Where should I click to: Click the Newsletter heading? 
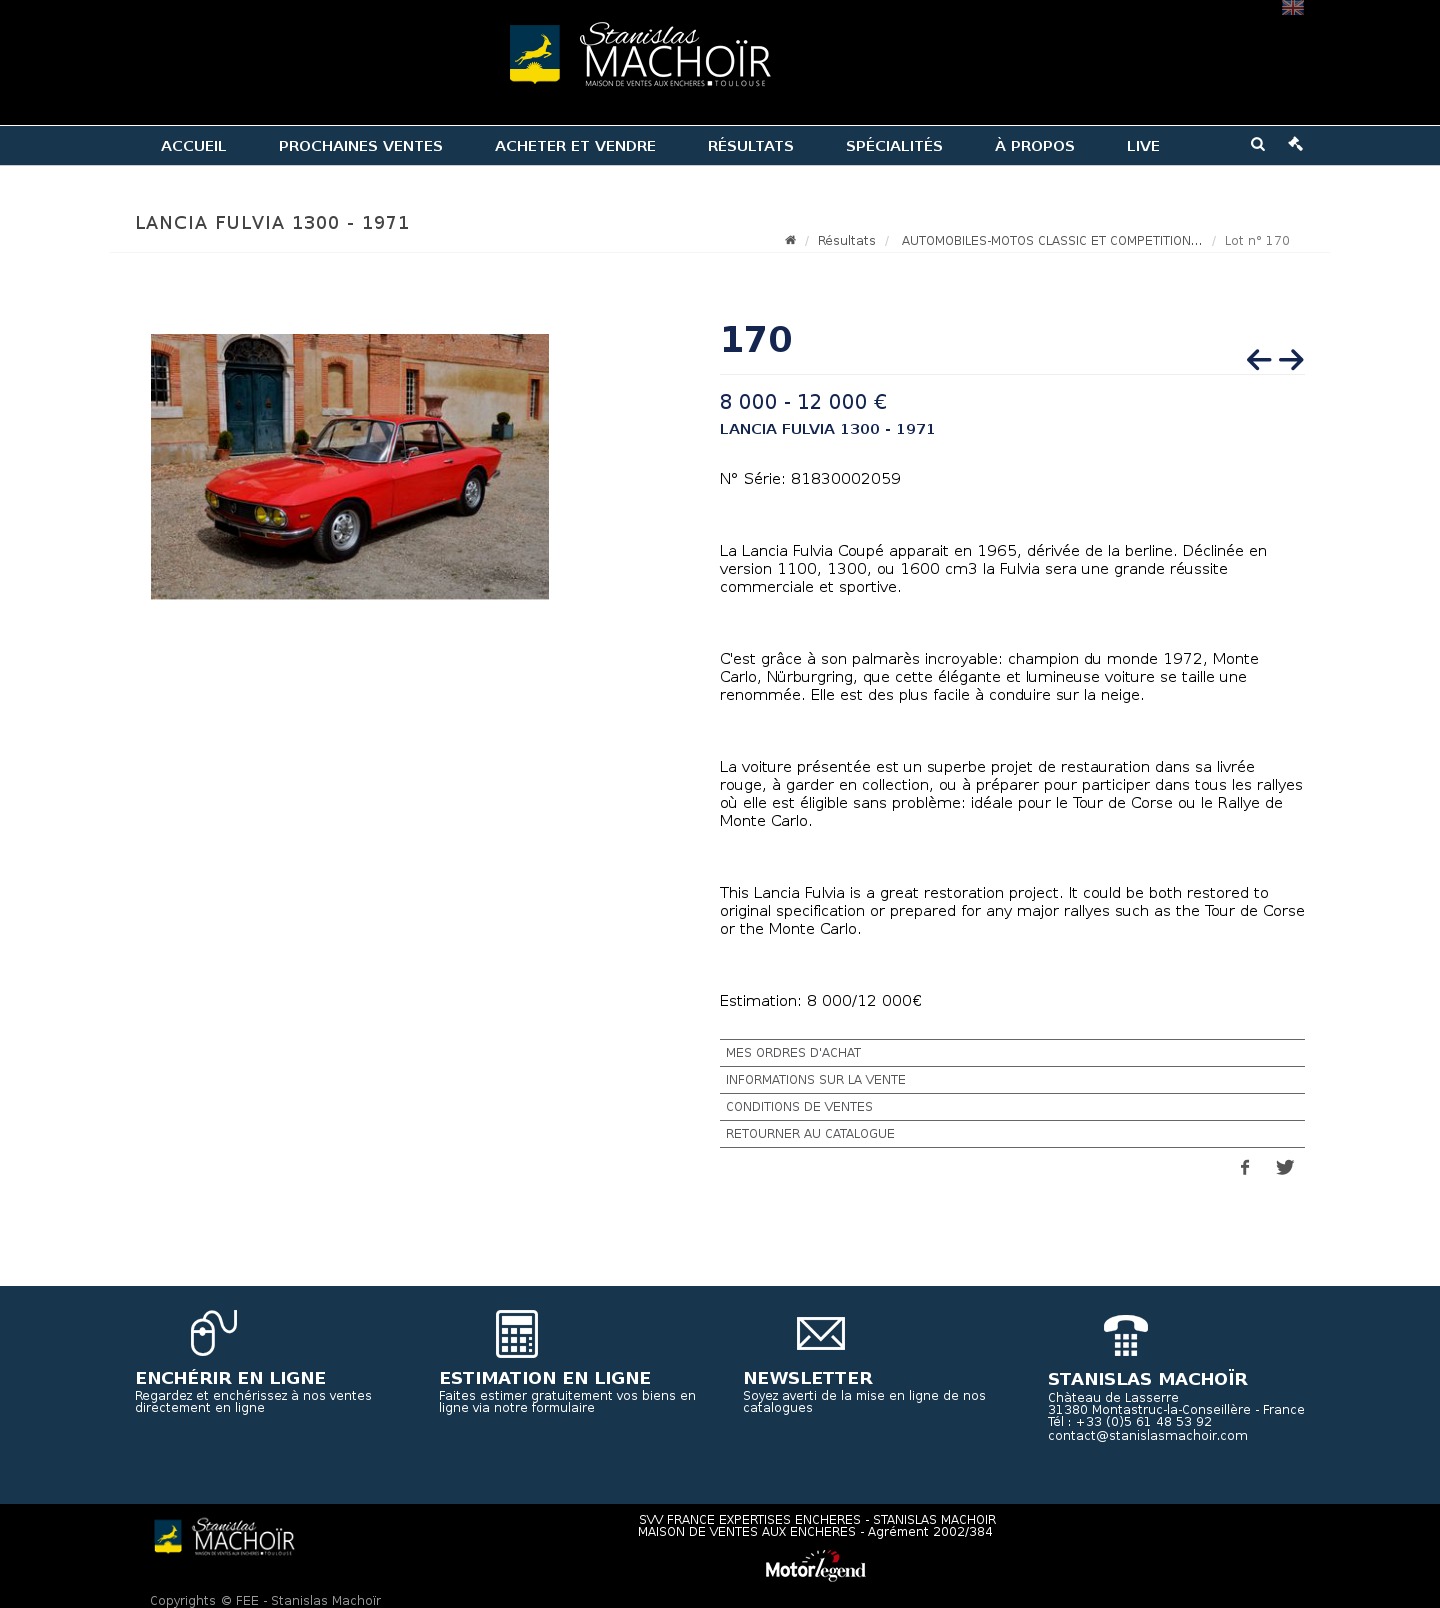click(x=808, y=1378)
